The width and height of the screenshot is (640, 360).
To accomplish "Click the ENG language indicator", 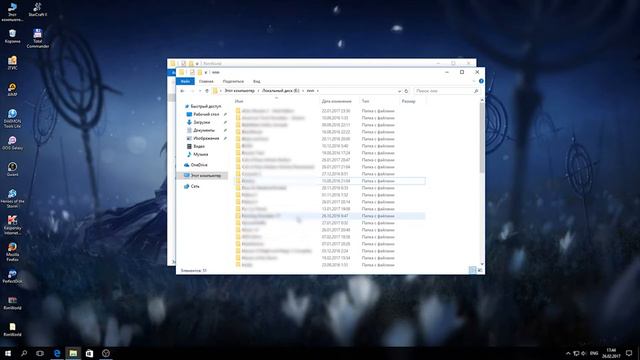I will tap(594, 353).
